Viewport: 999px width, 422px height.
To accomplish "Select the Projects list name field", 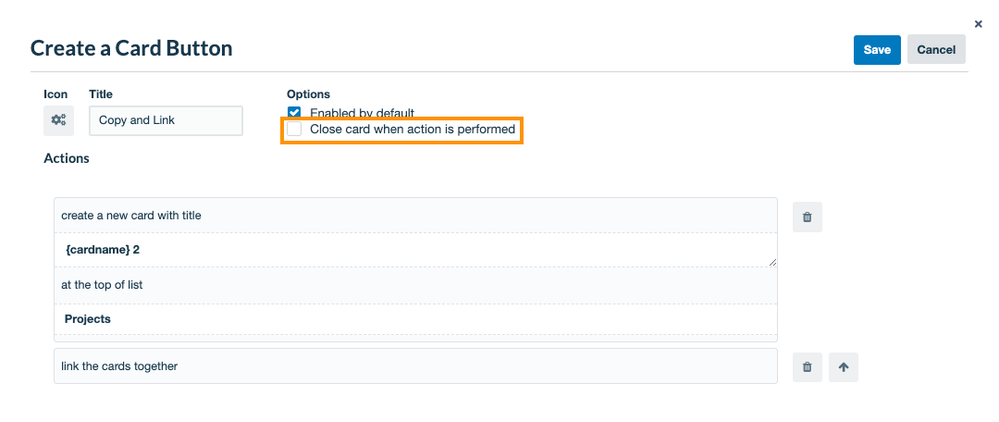I will pyautogui.click(x=416, y=319).
